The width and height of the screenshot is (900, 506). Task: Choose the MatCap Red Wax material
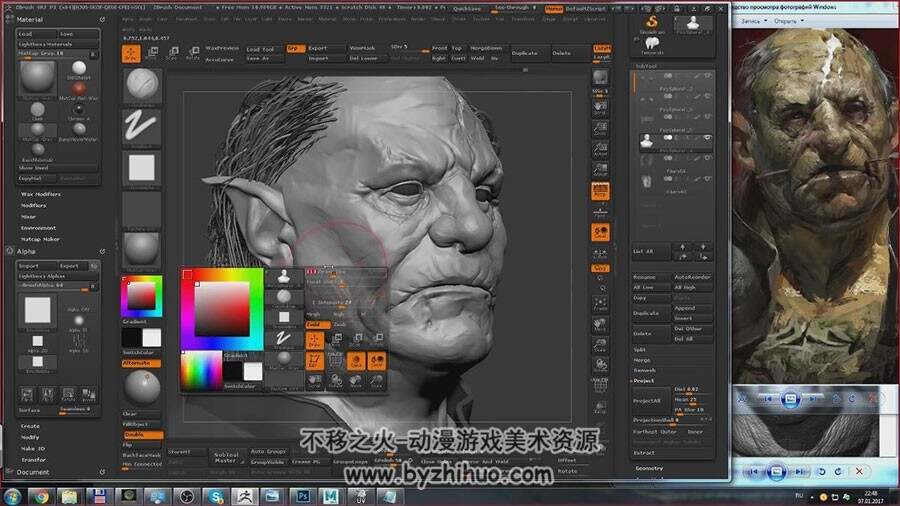(79, 89)
